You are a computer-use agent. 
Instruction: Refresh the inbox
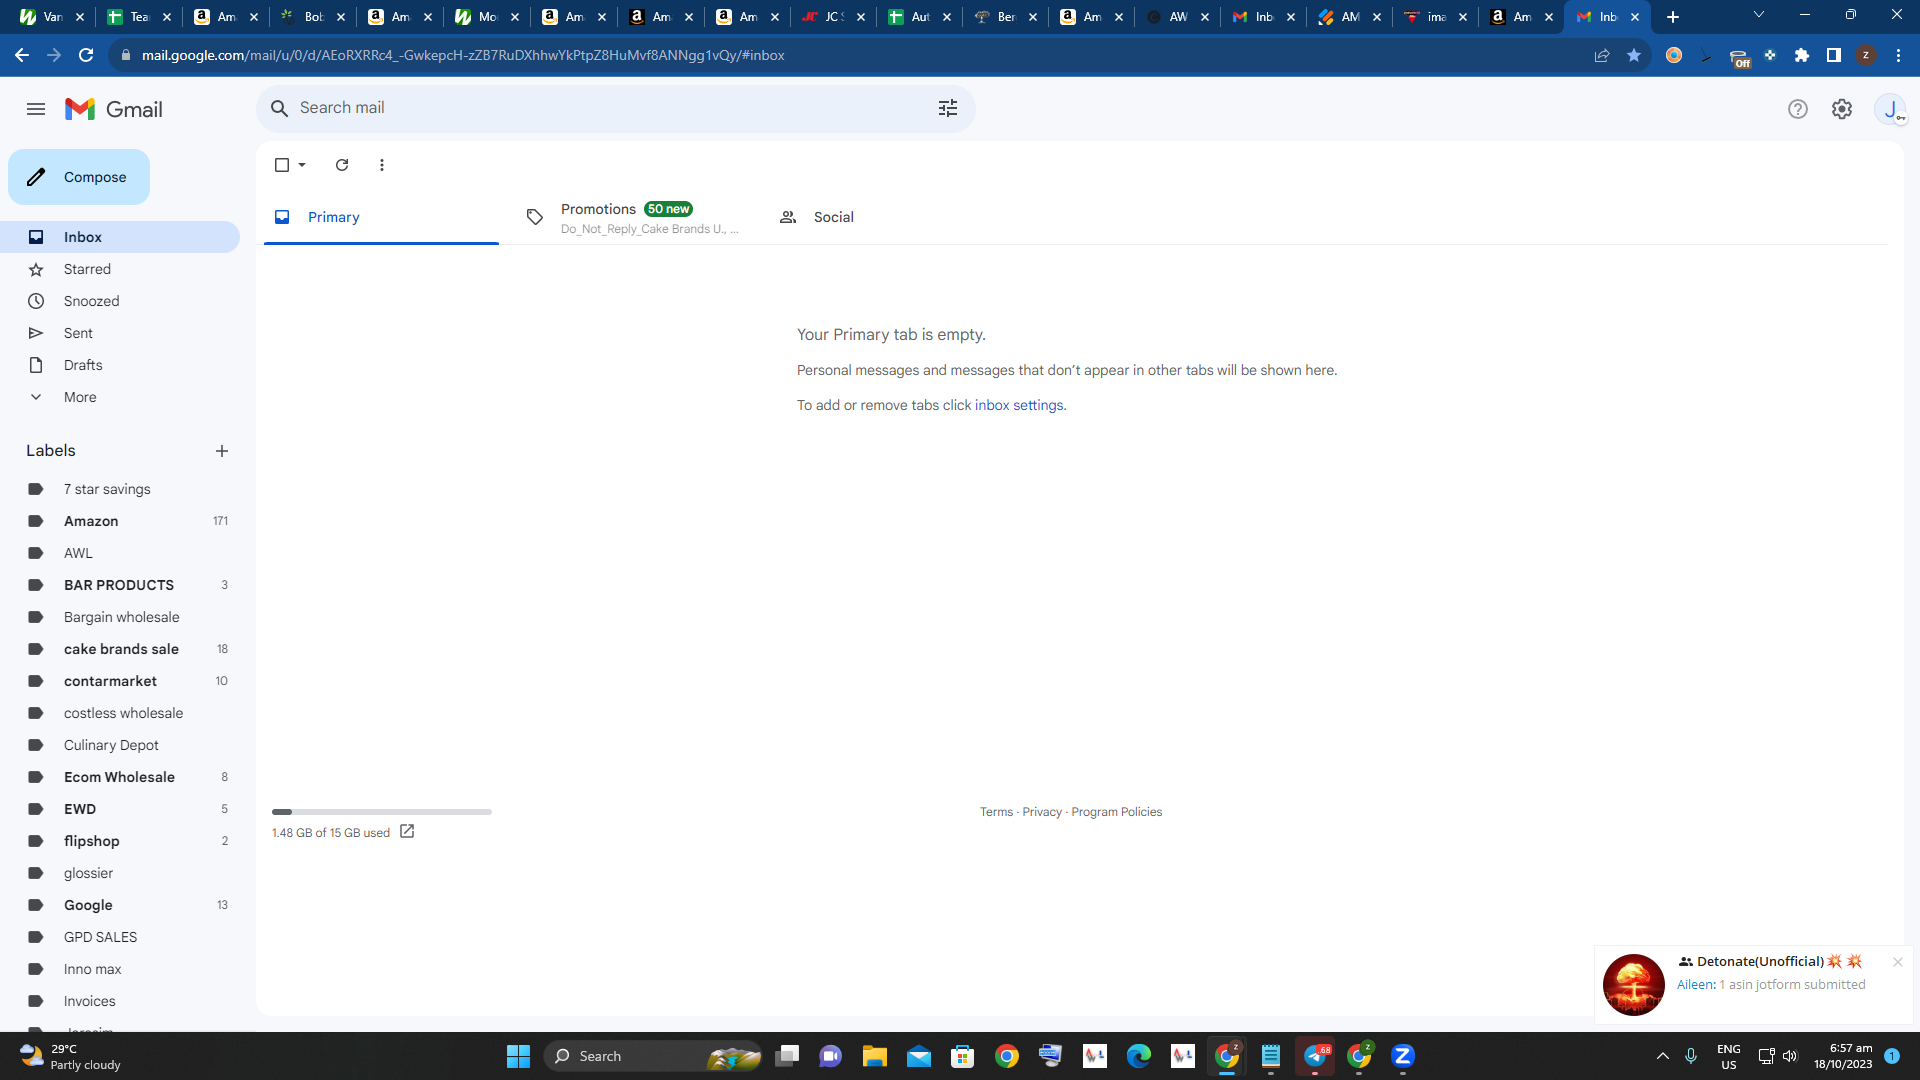[342, 165]
